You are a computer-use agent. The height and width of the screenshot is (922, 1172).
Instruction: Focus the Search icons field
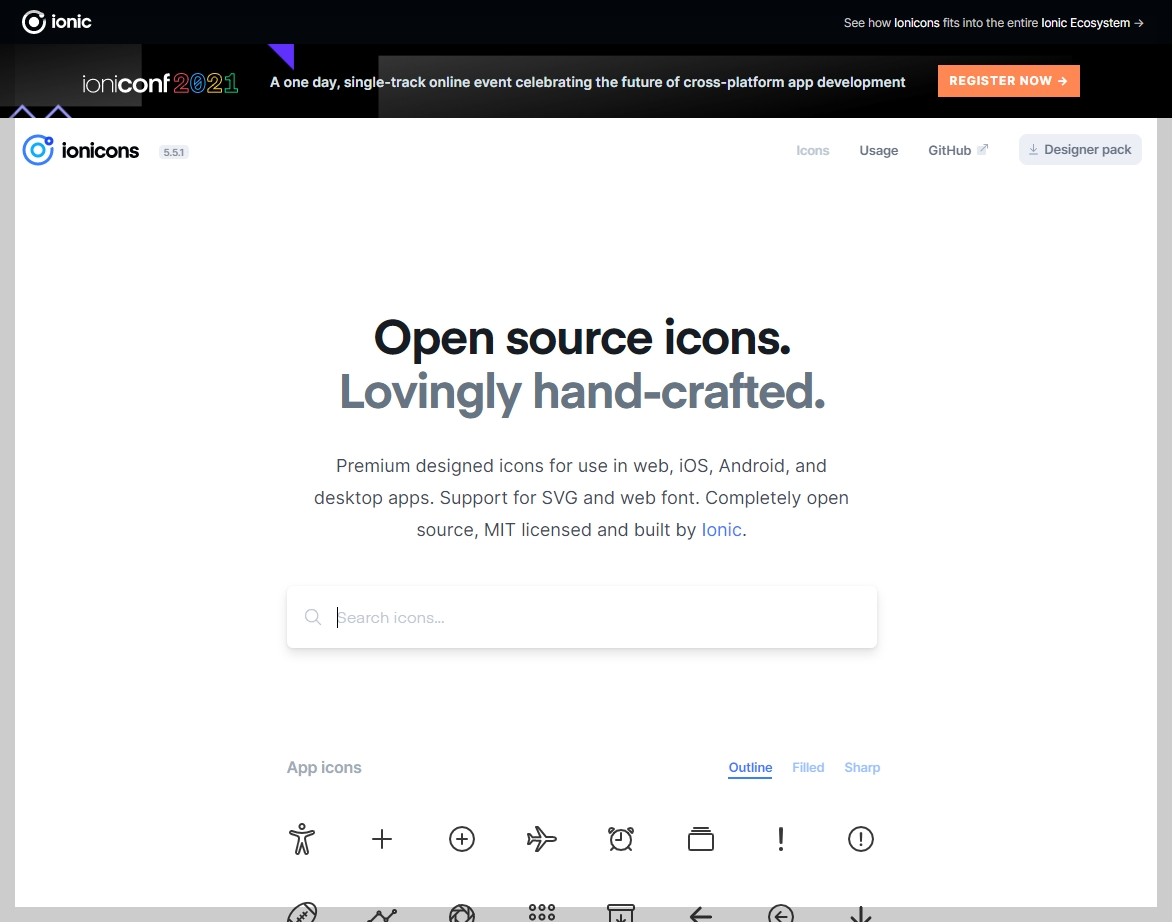coord(582,617)
